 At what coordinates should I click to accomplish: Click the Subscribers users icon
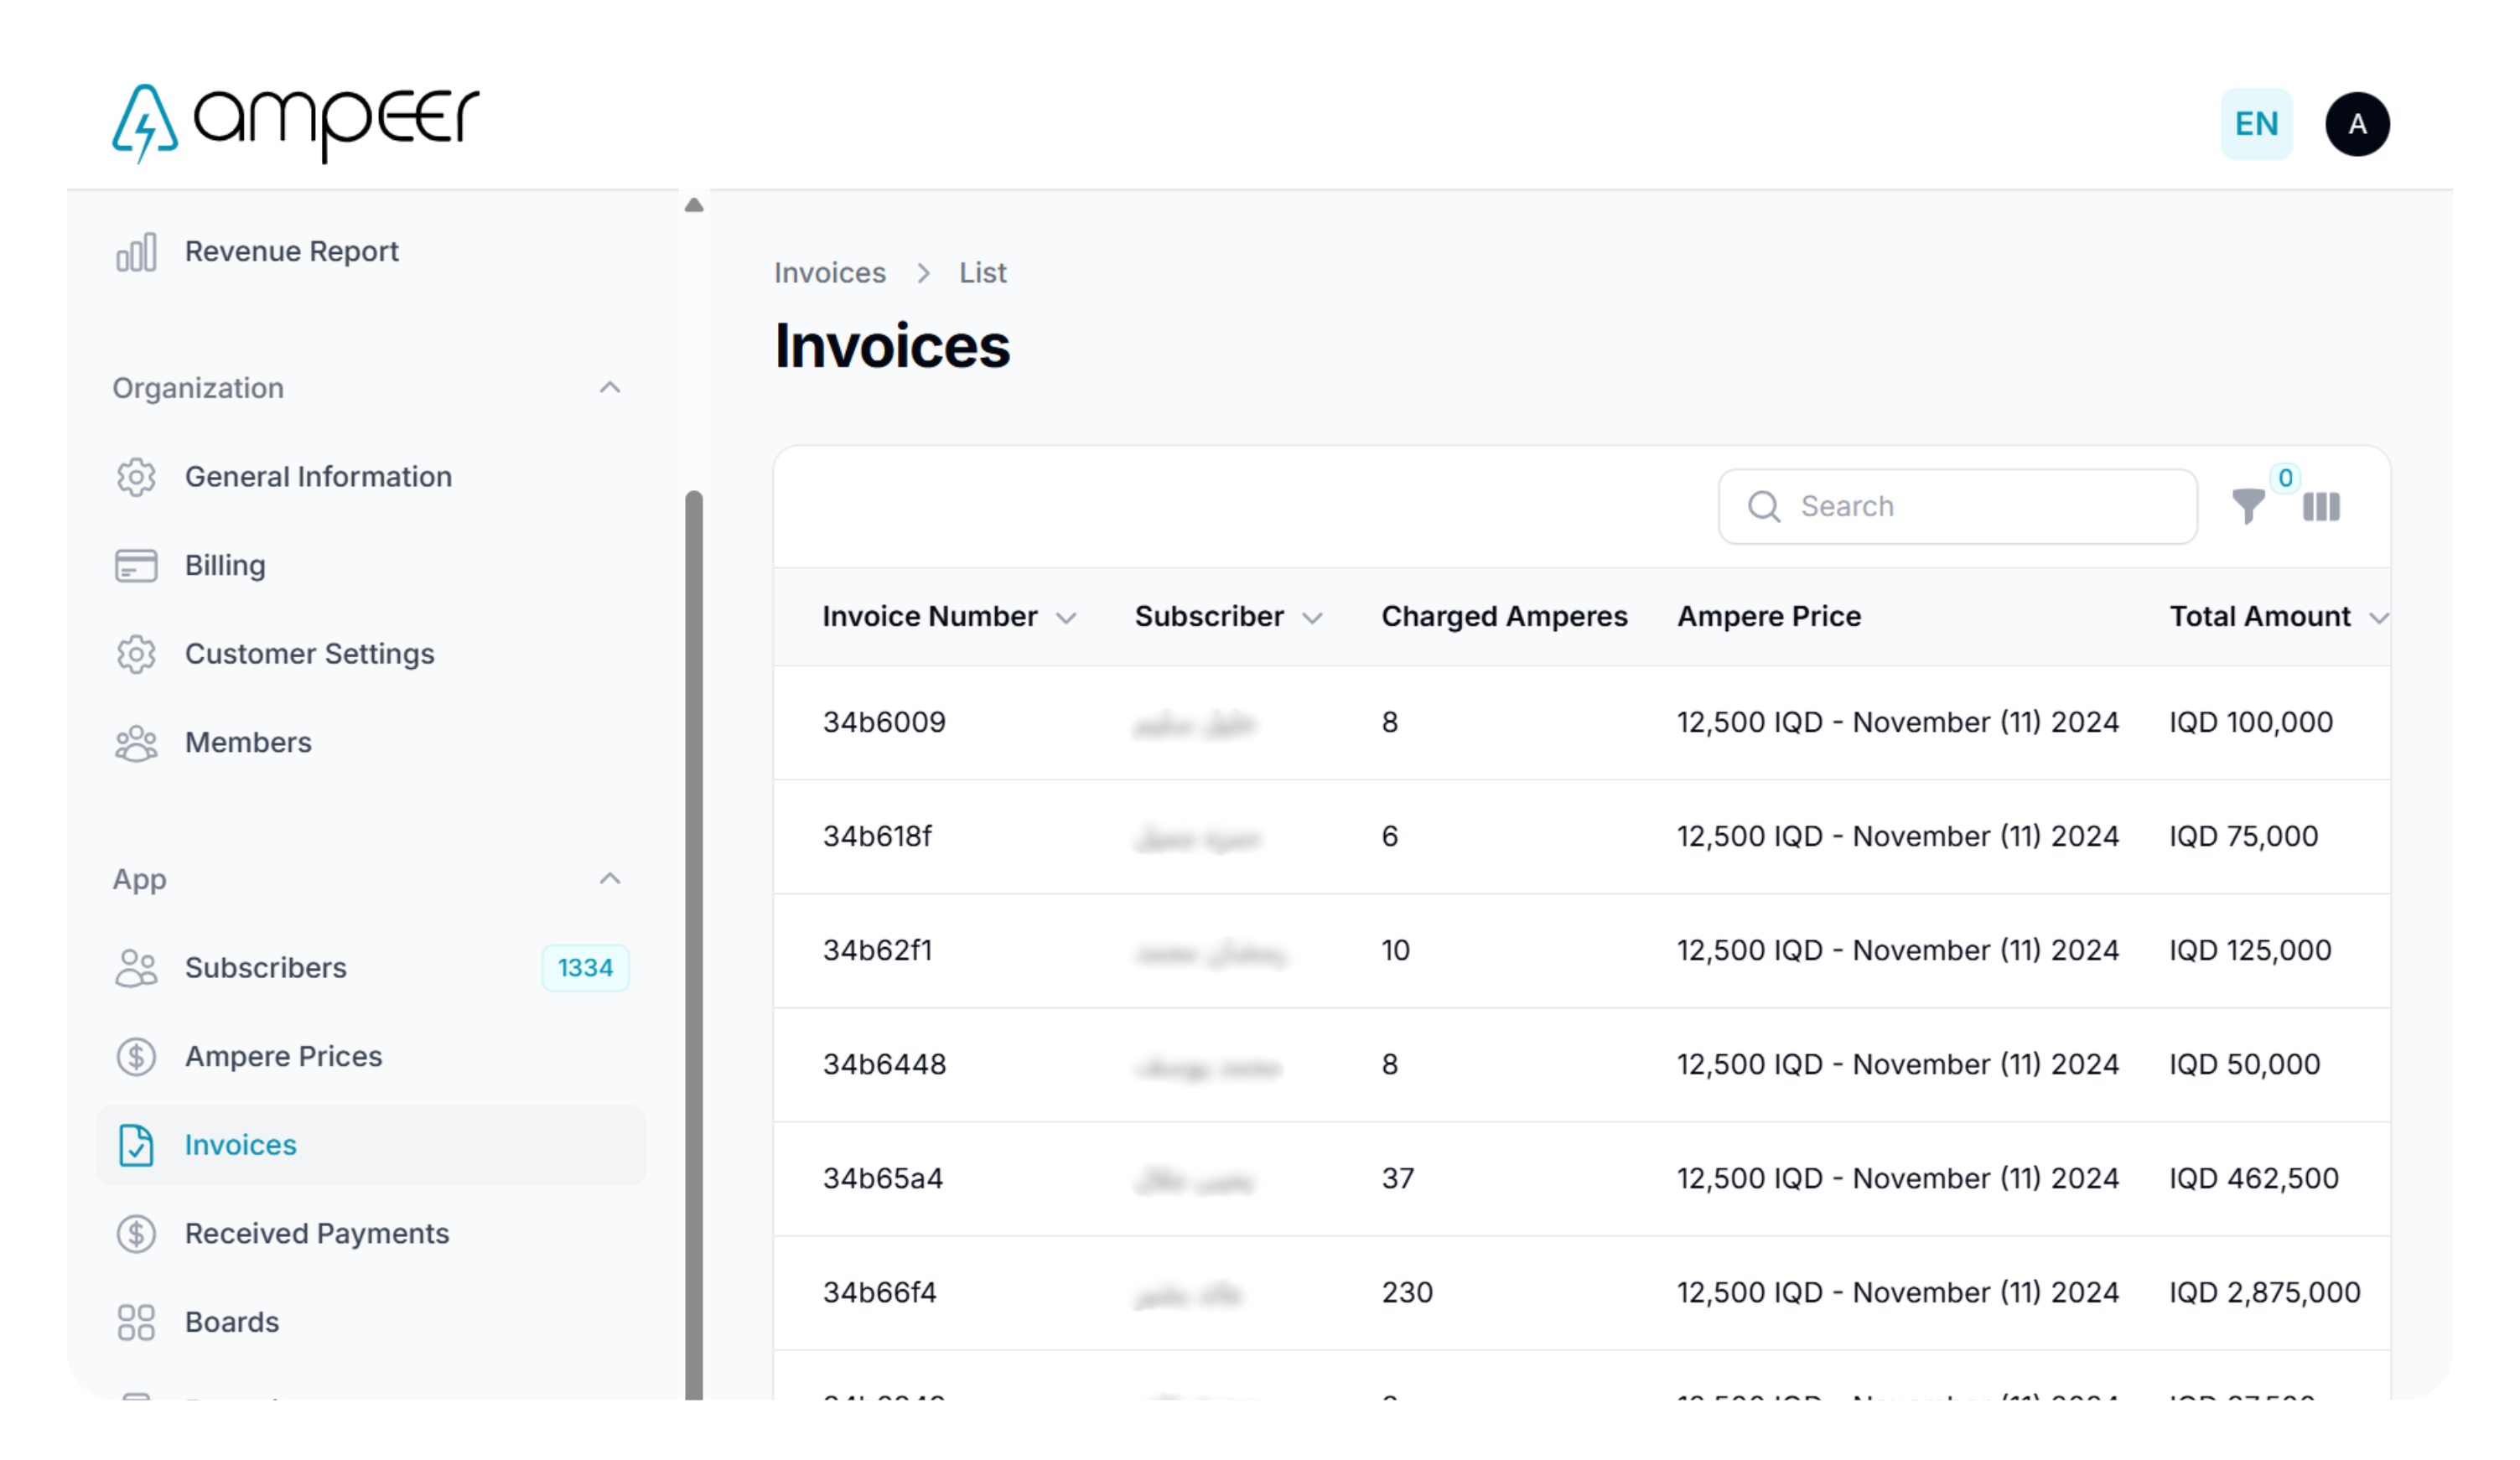[136, 968]
